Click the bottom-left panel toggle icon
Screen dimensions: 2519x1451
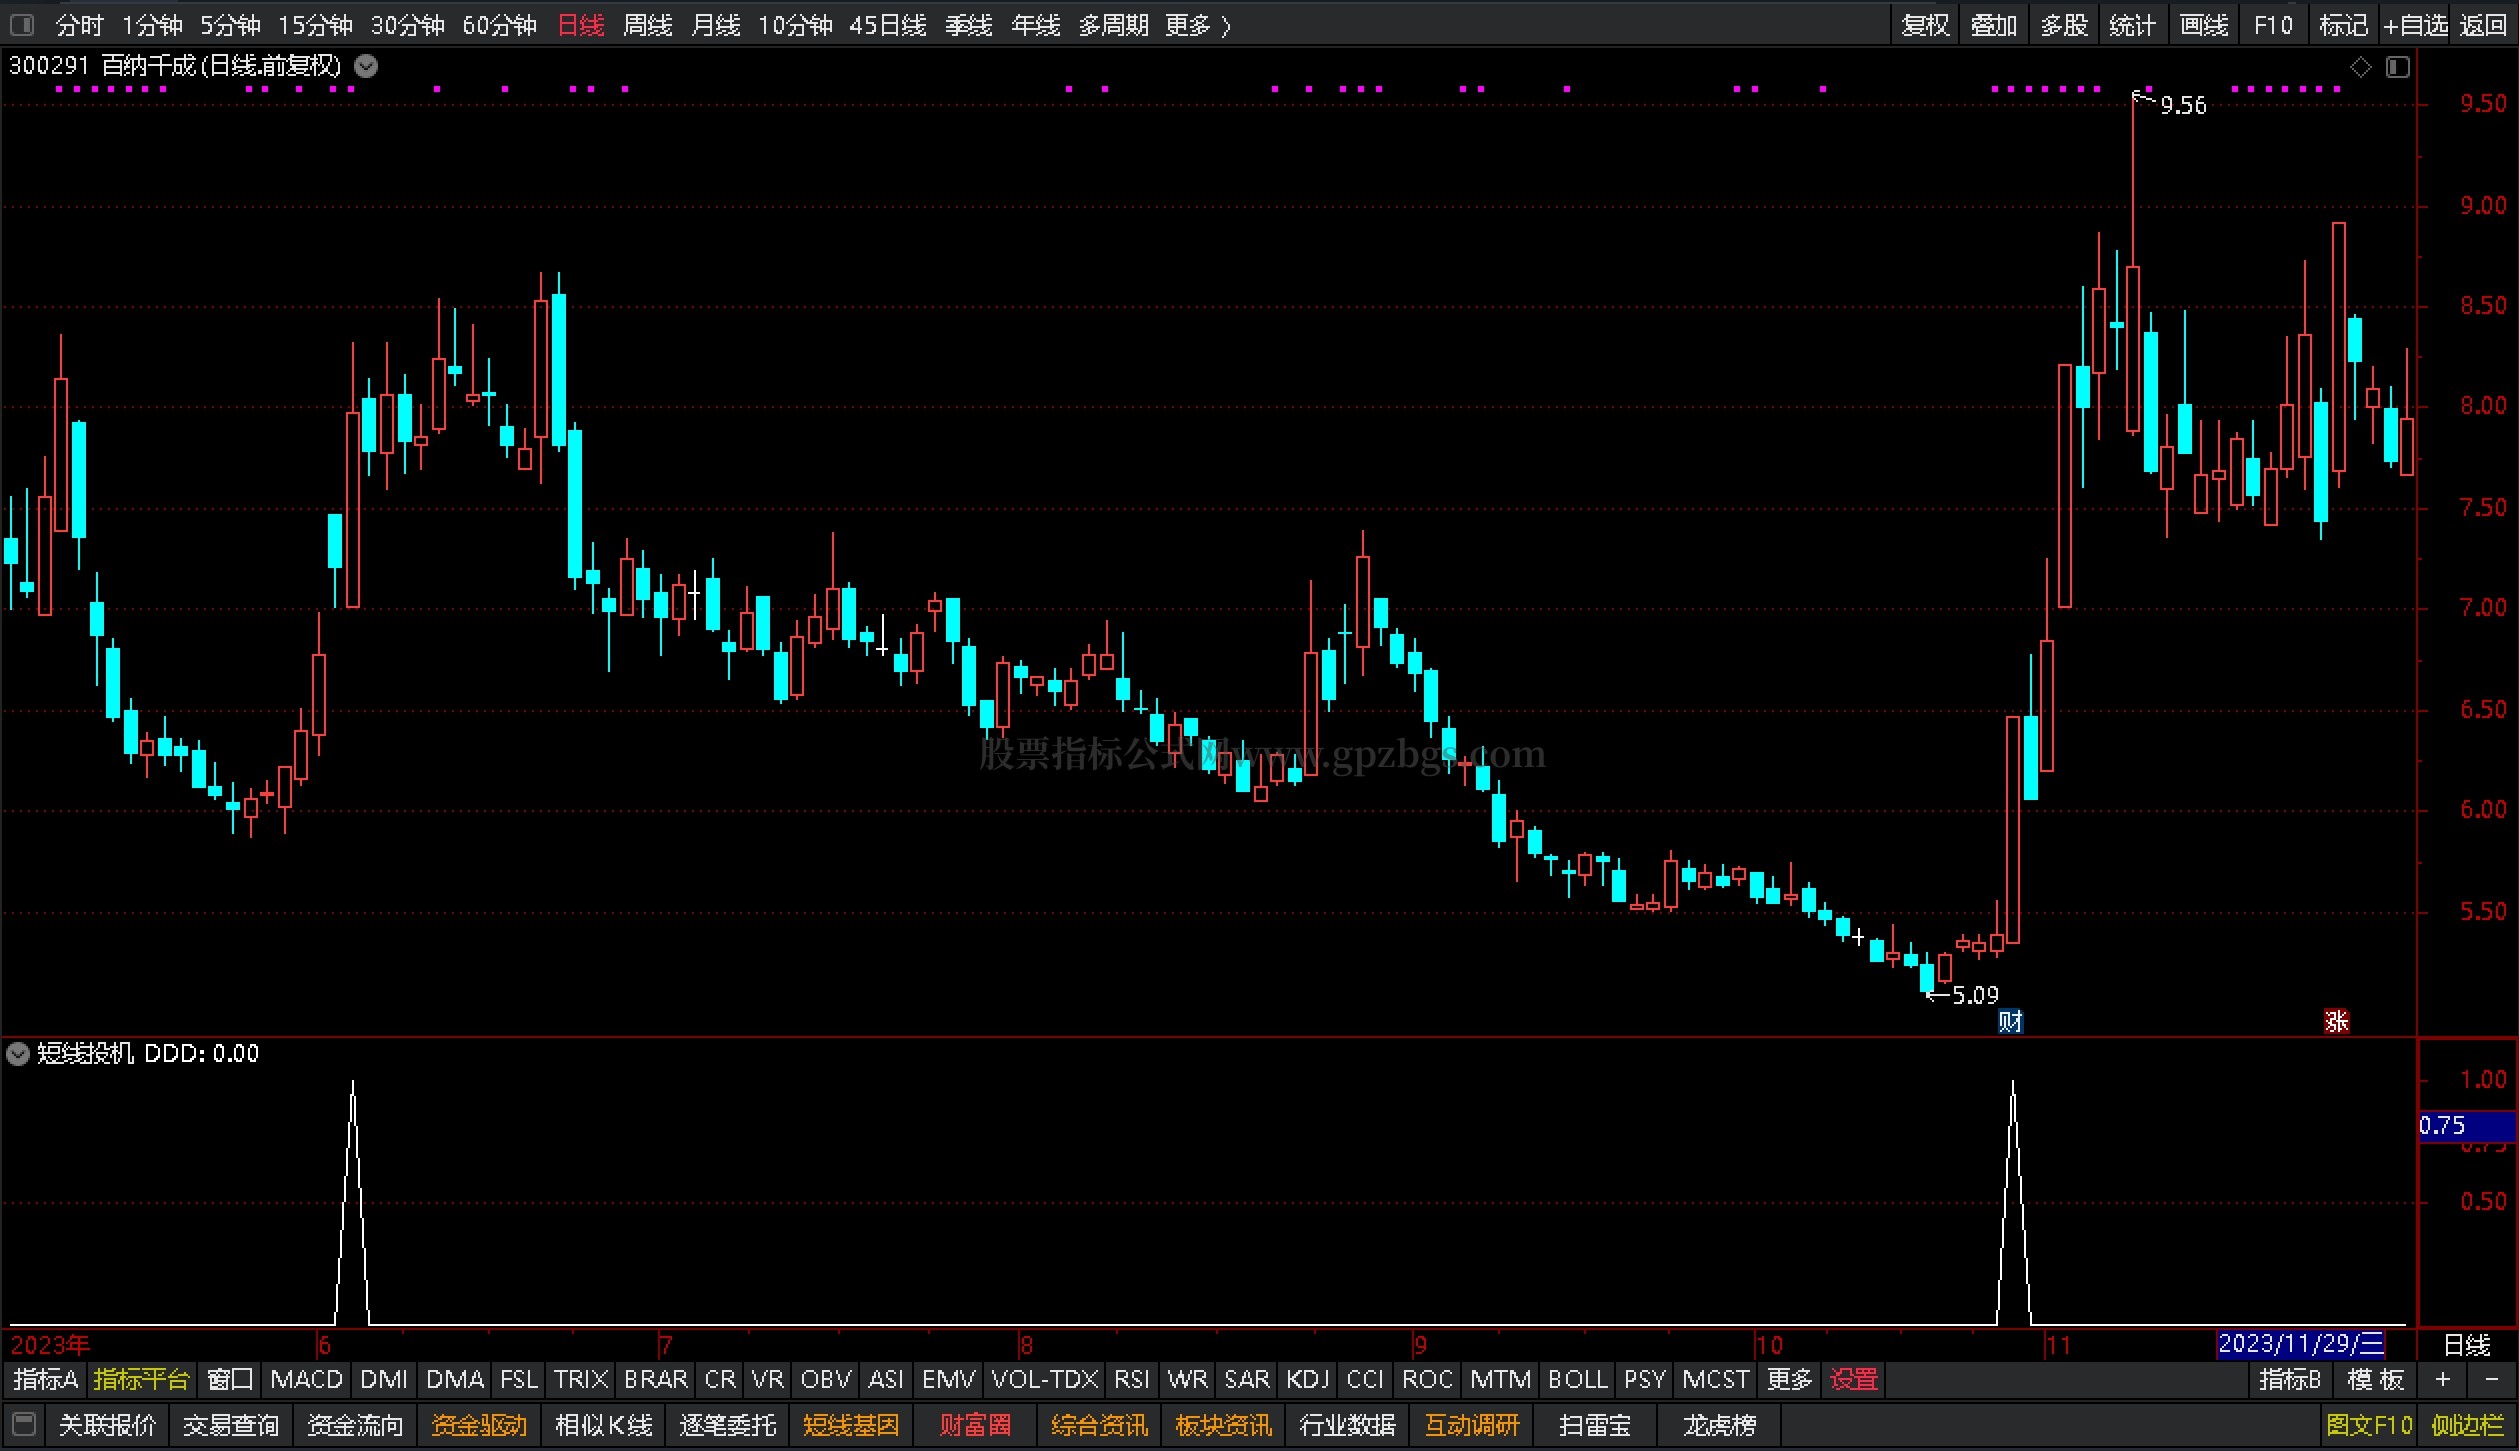tap(25, 1424)
